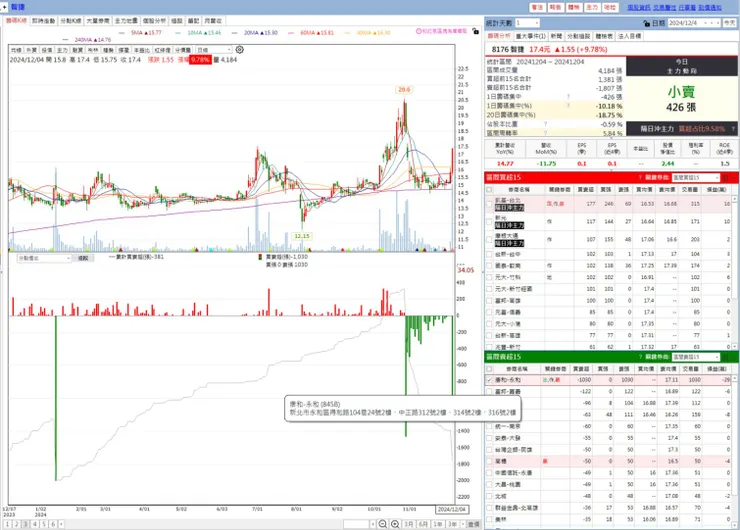Click help icon beside 隔日沖主力 買超佔比

[733, 128]
